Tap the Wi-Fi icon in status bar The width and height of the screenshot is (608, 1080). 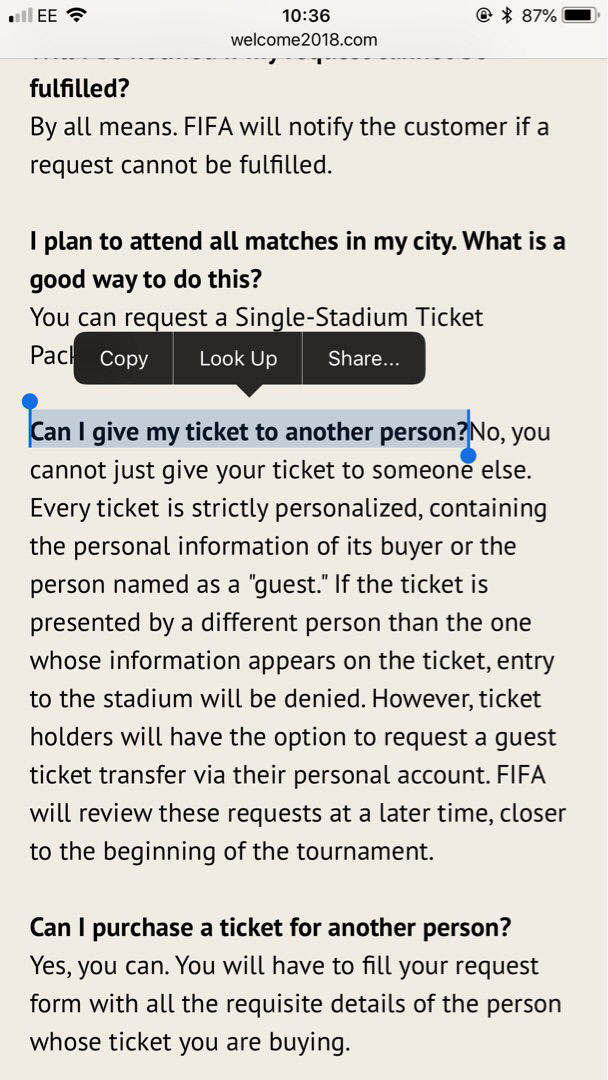[78, 15]
